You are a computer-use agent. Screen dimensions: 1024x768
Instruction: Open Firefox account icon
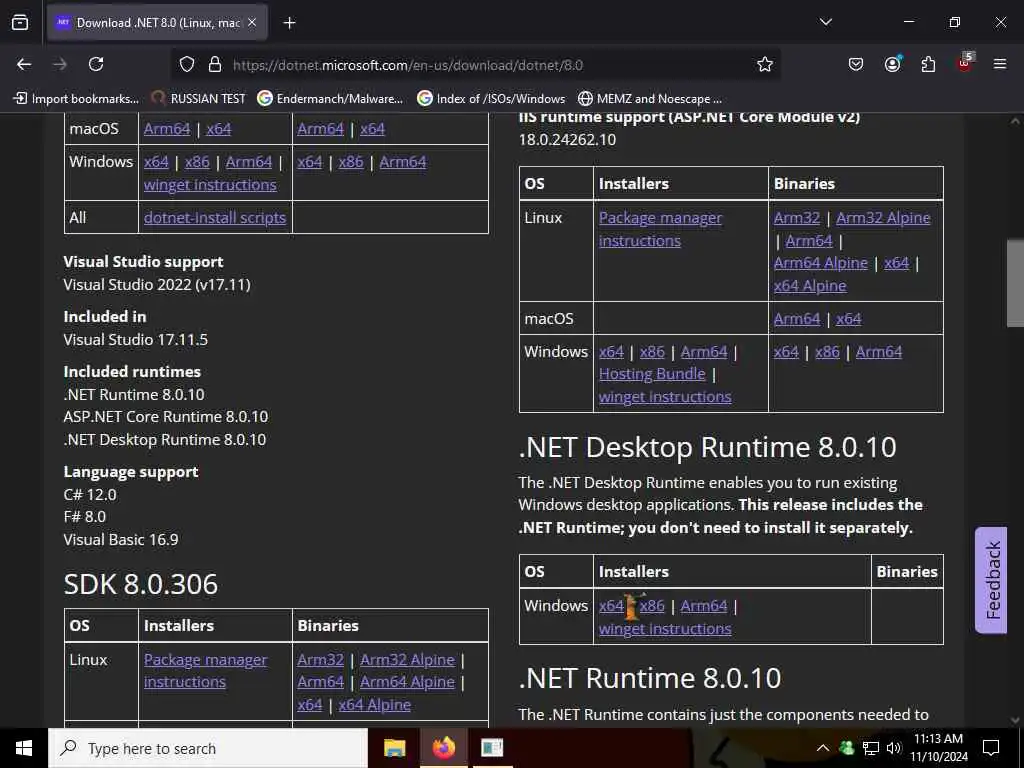(893, 63)
